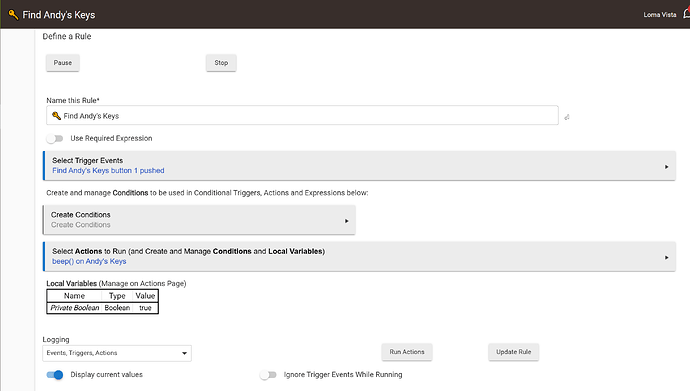This screenshot has width=690, height=391.
Task: Toggle Use Required Expression switch
Action: click(55, 139)
